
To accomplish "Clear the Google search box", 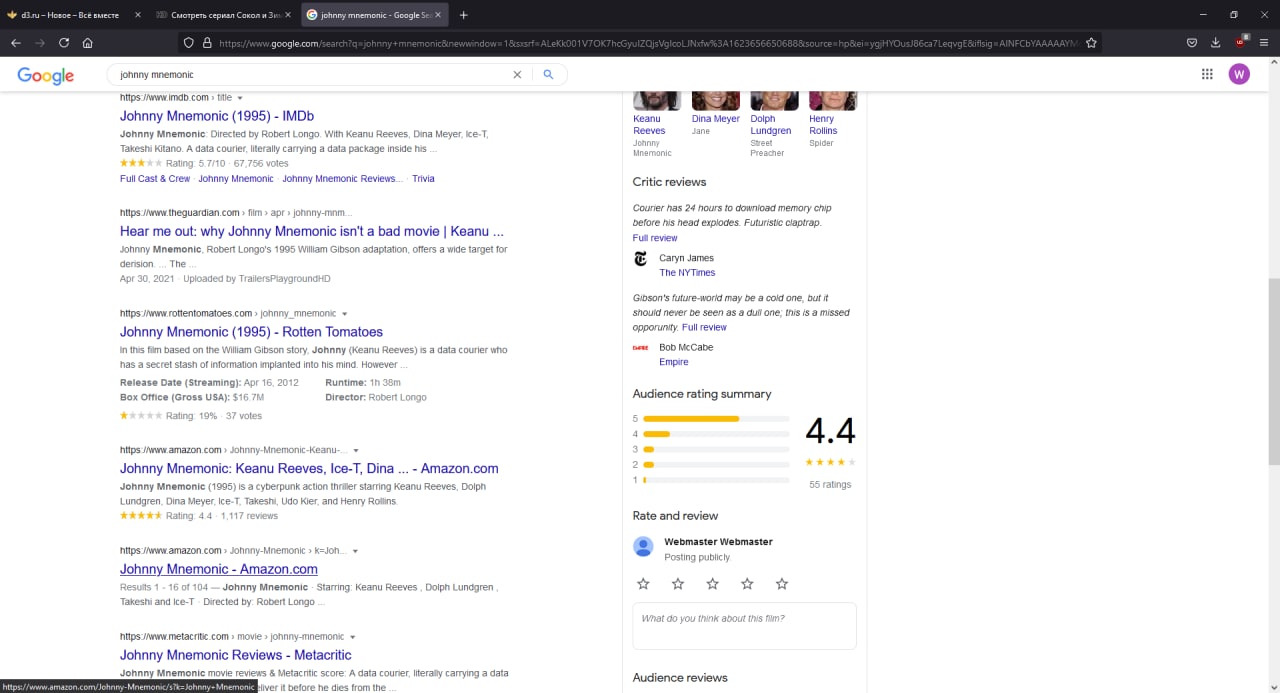I will (517, 74).
